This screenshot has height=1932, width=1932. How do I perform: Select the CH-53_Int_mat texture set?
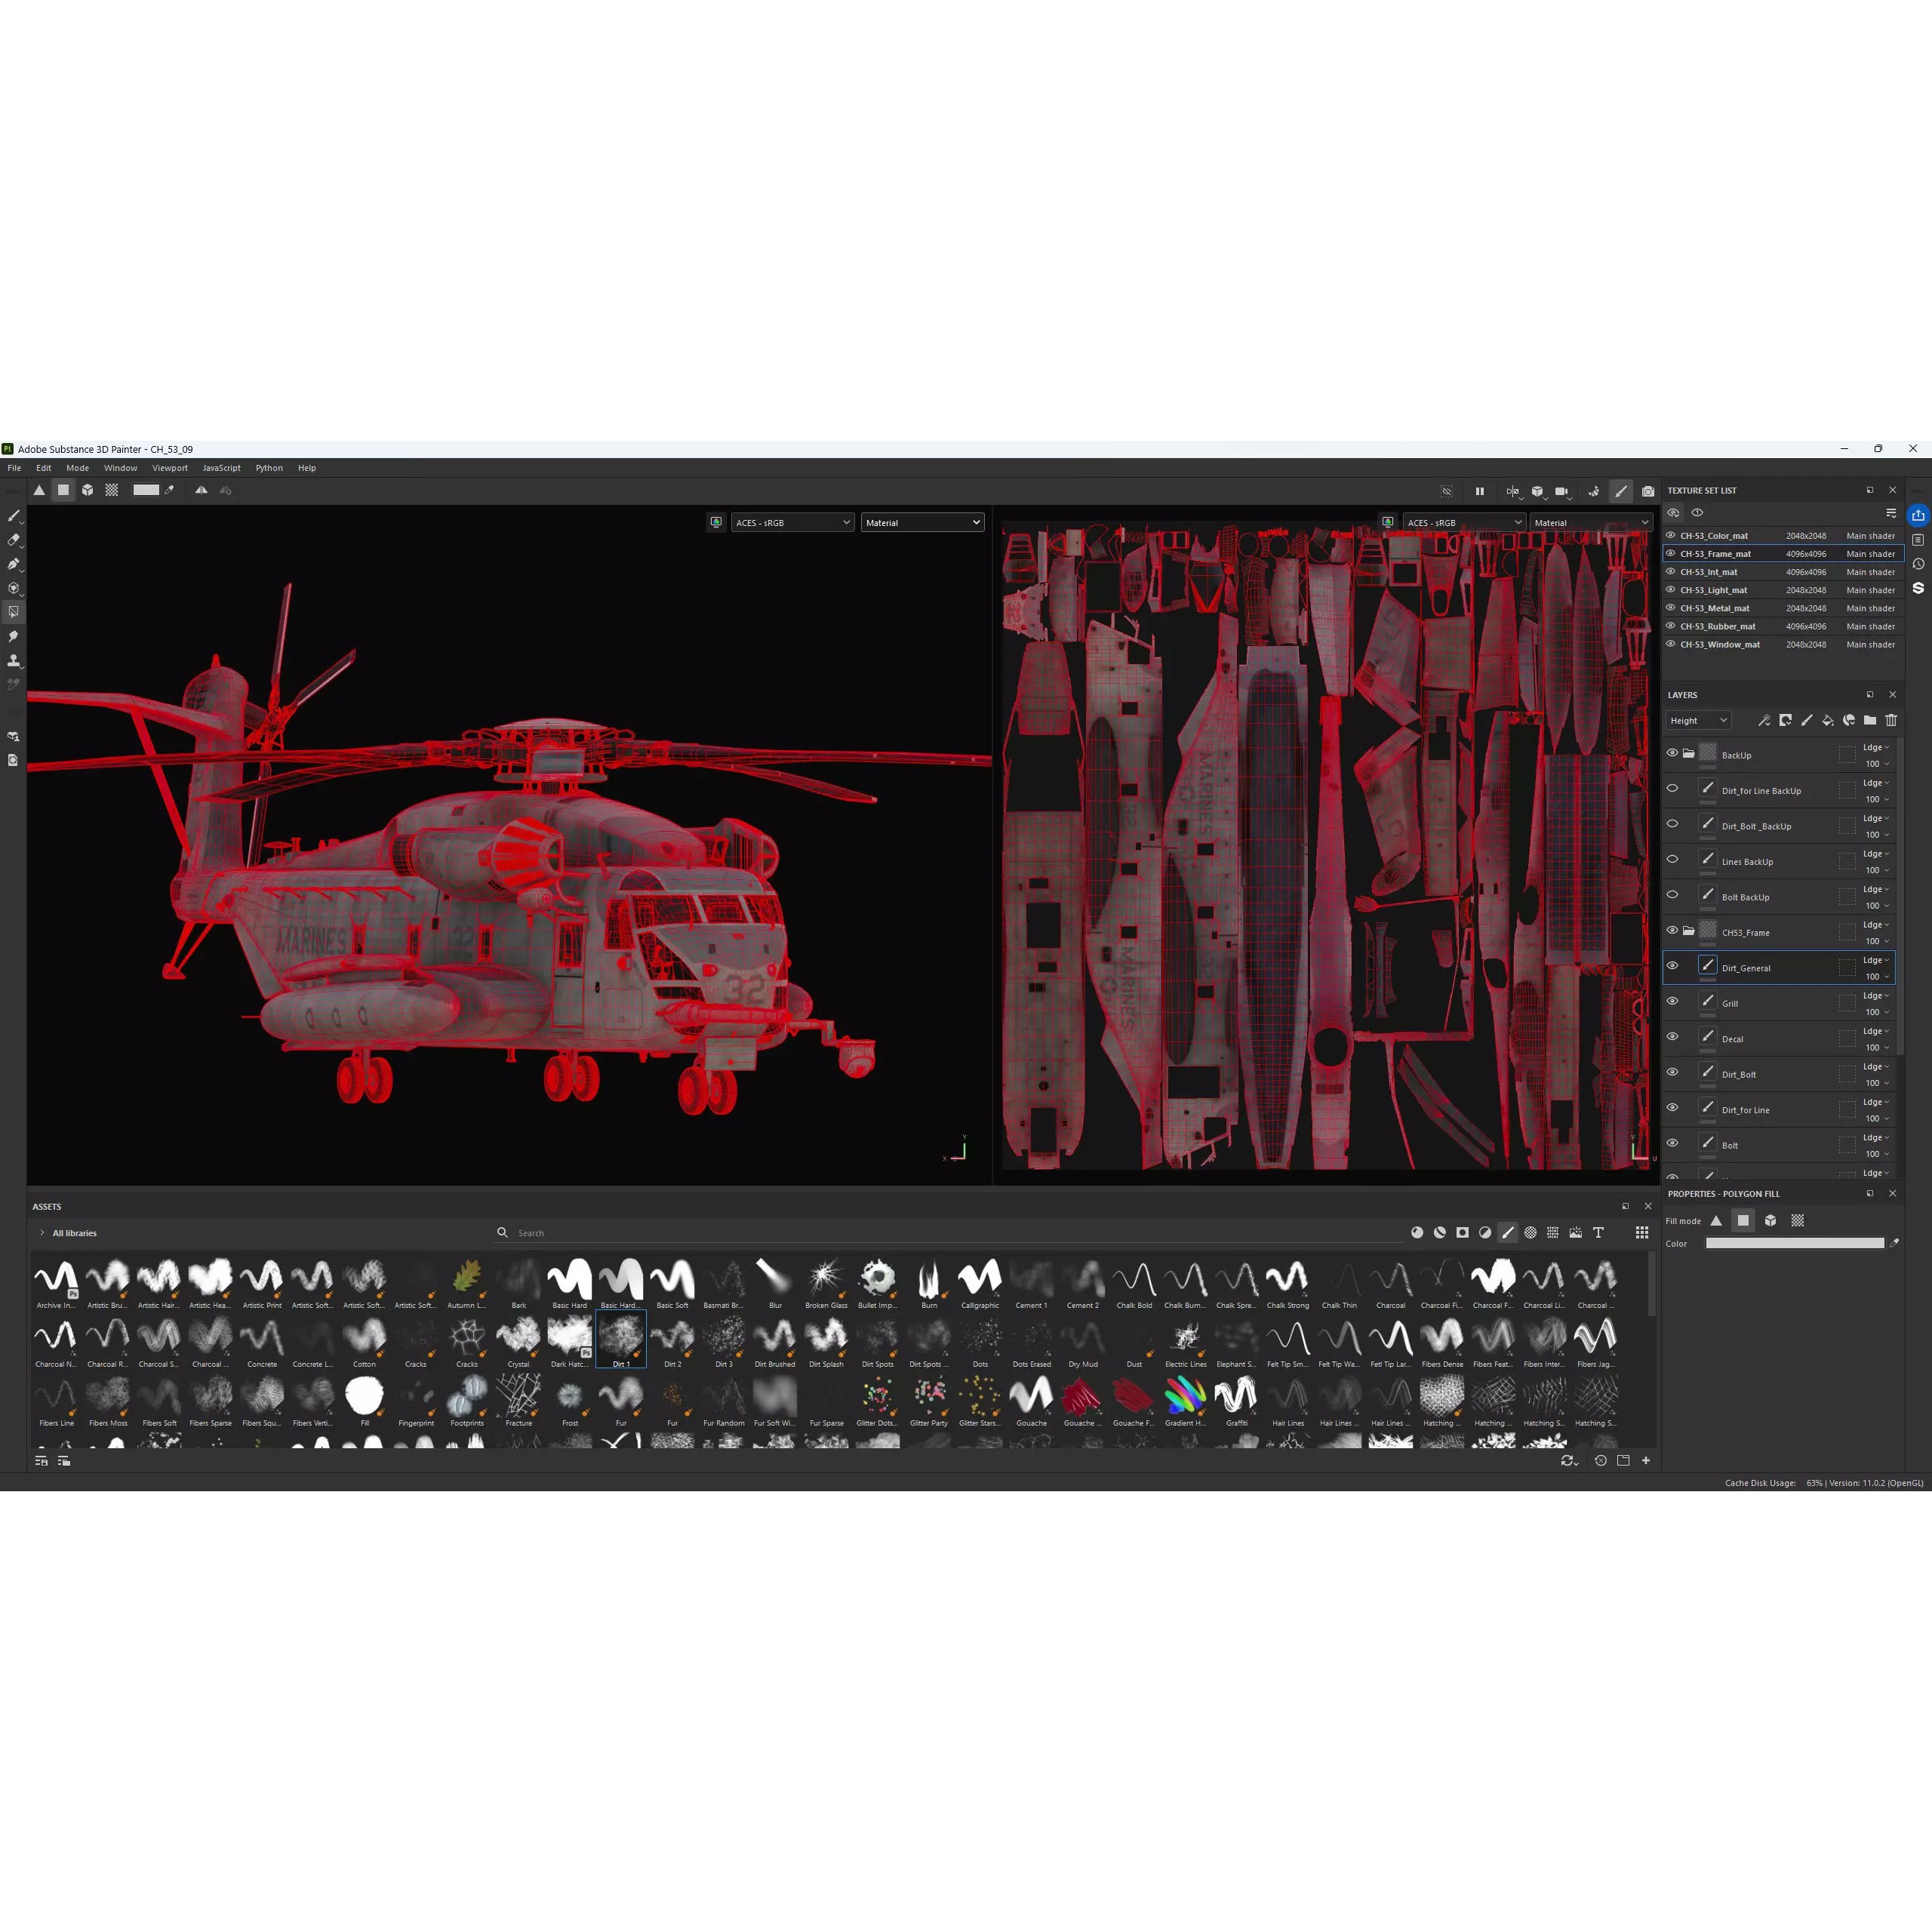click(1783, 572)
